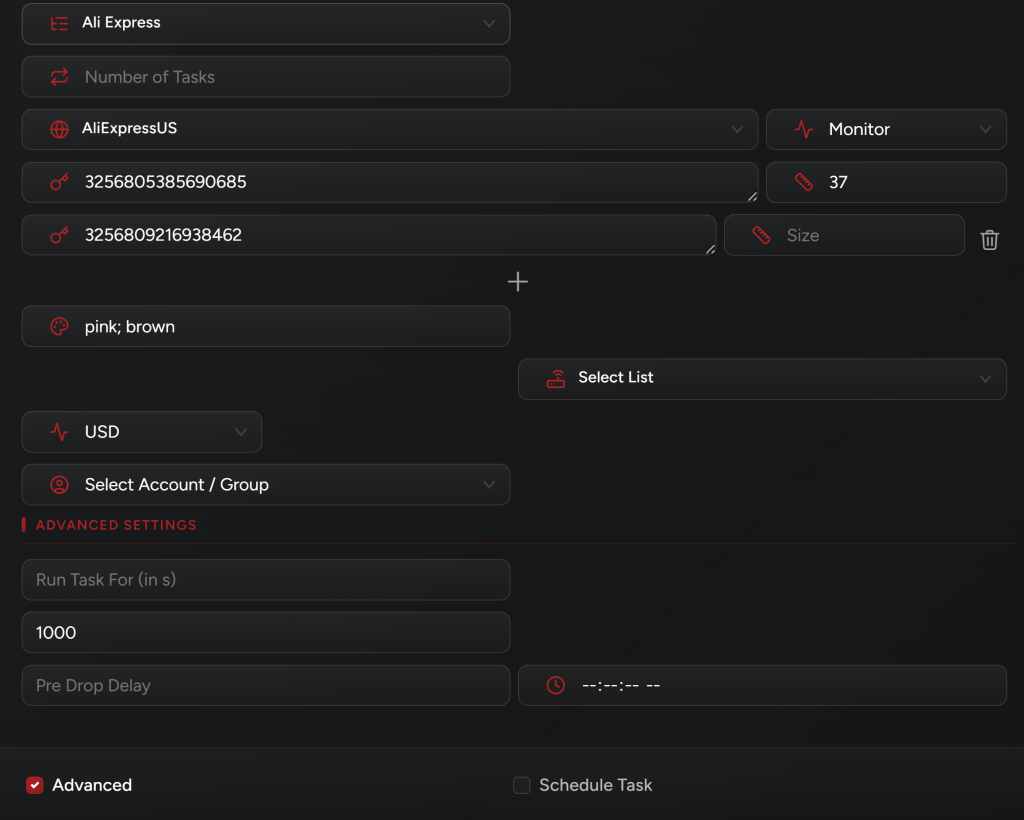Click the ruler icon next to size 37
This screenshot has width=1024, height=820.
[803, 183]
